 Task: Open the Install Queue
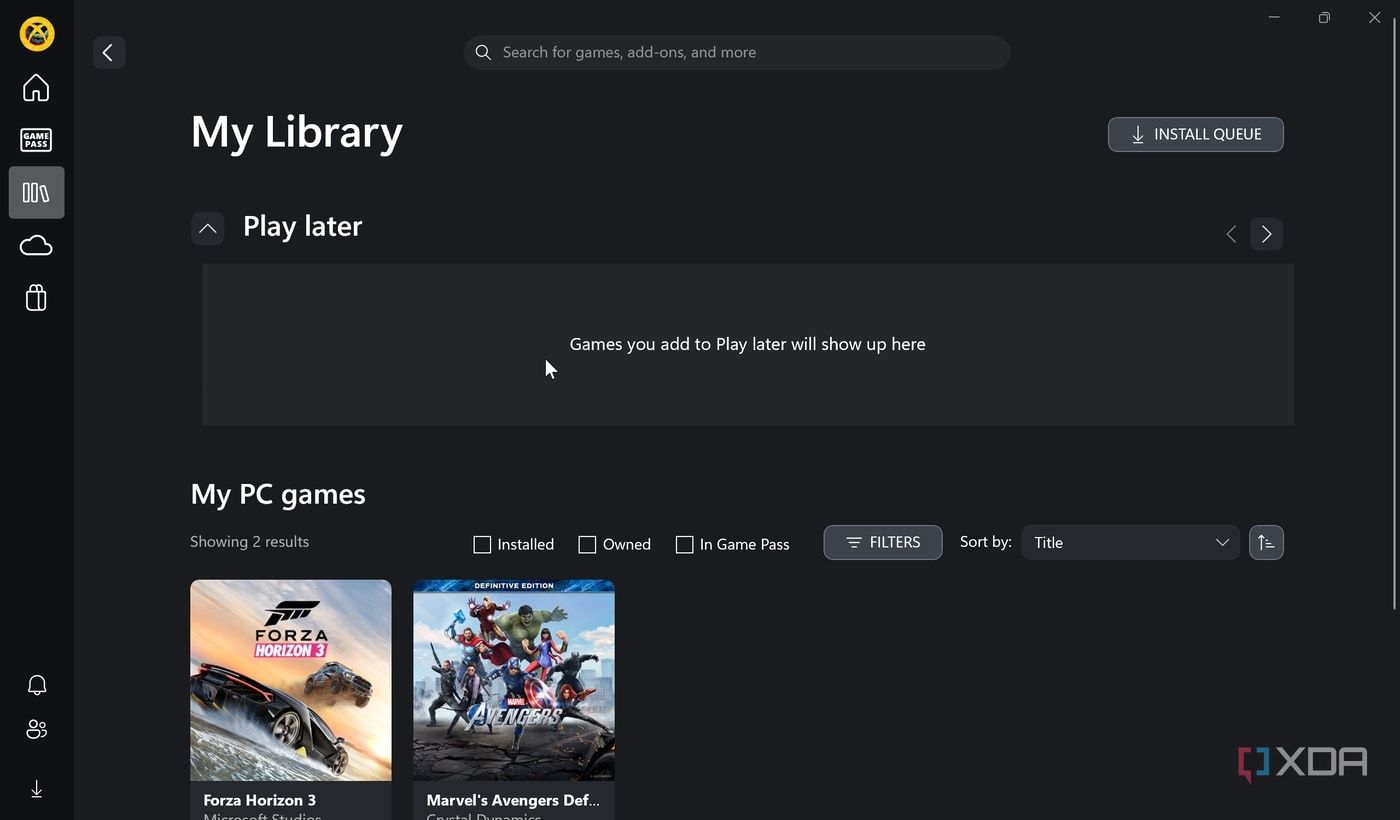coord(1195,134)
